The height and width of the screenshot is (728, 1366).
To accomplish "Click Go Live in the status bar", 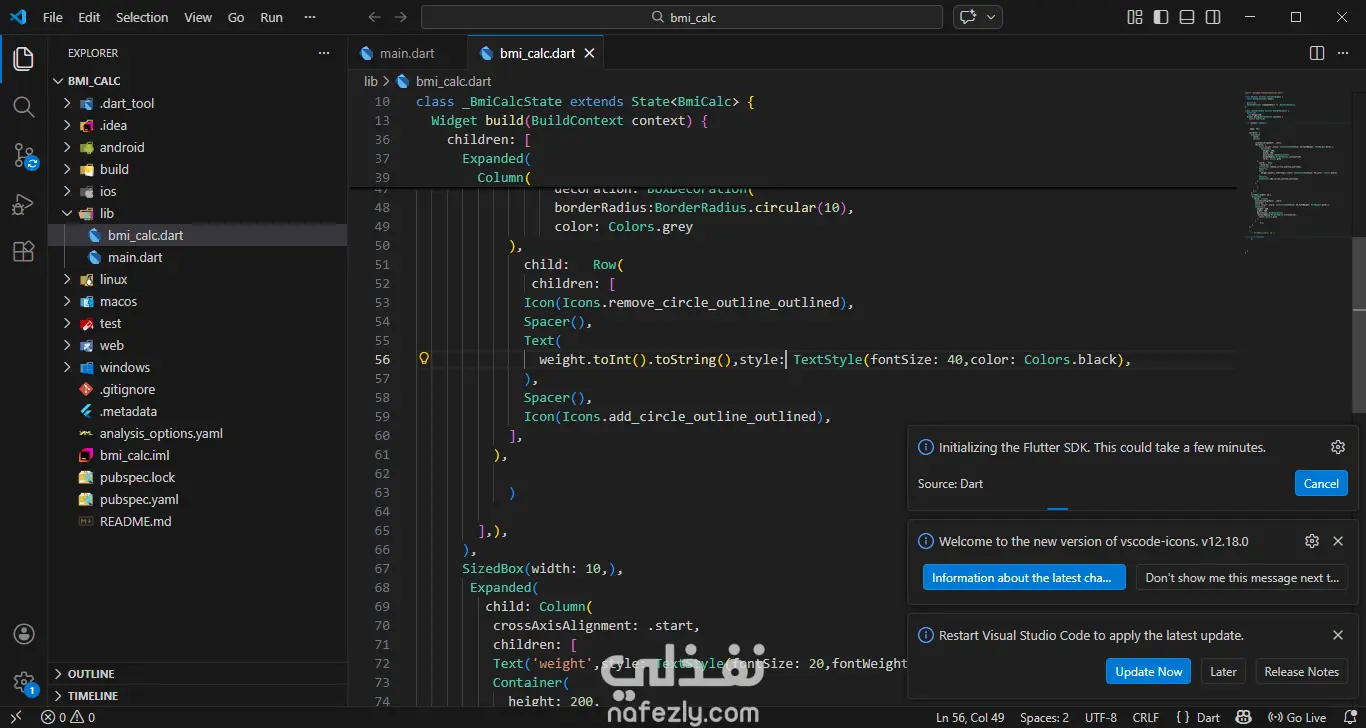I will tap(1296, 717).
